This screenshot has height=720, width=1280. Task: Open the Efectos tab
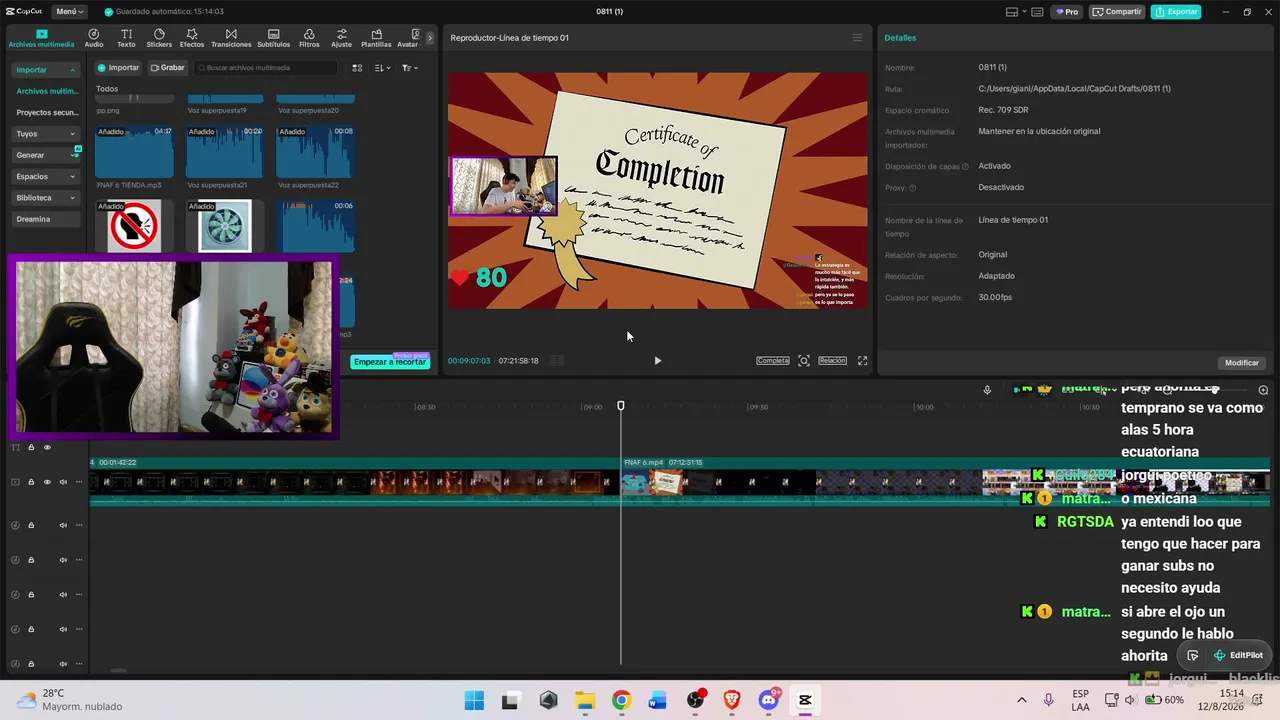(192, 38)
